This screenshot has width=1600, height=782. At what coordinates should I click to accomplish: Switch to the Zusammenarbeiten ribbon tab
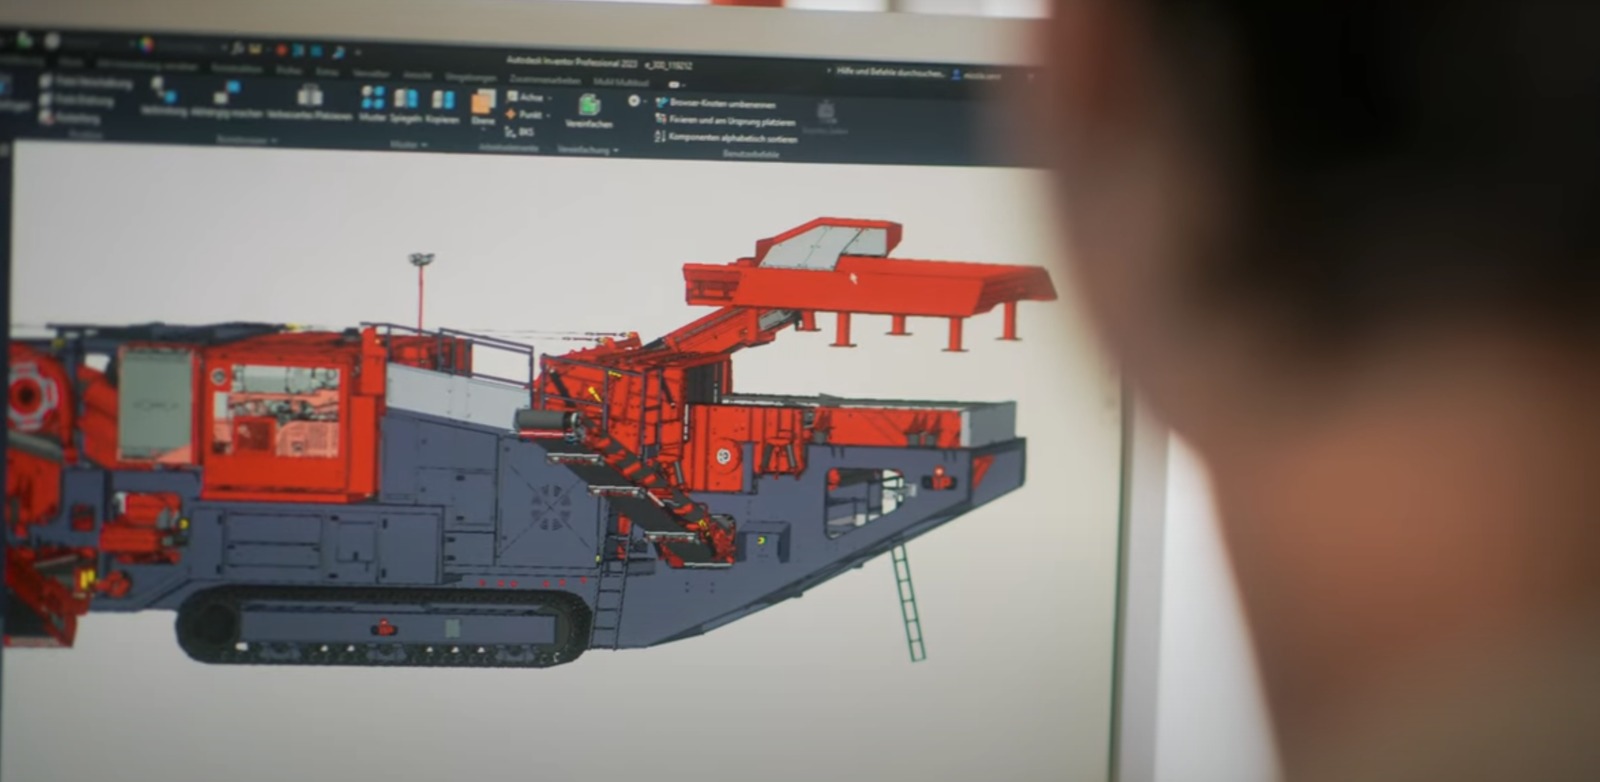pos(544,79)
